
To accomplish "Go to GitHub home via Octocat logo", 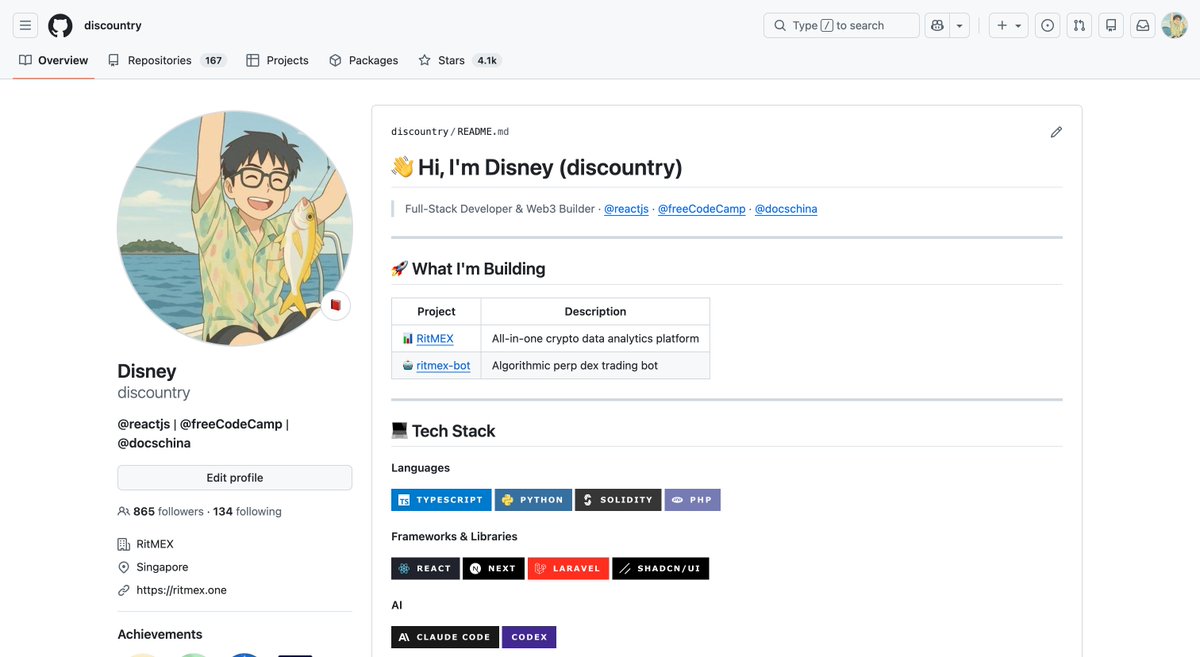I will coord(60,25).
